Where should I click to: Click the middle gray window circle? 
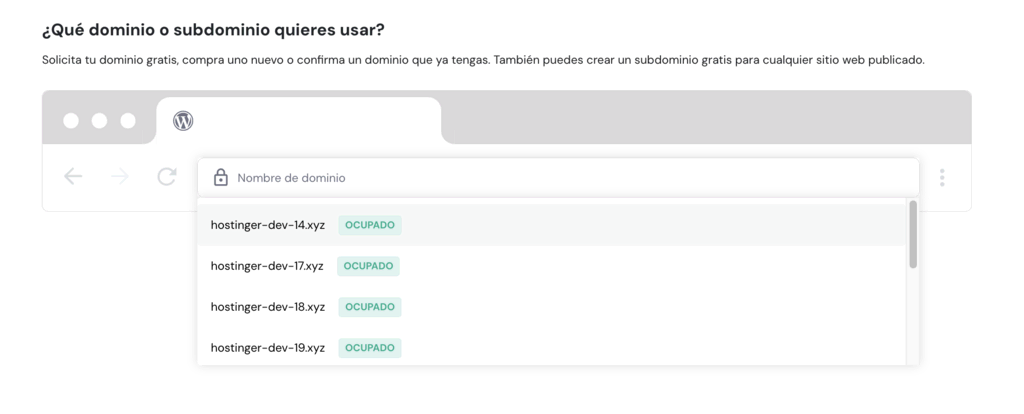(x=99, y=121)
